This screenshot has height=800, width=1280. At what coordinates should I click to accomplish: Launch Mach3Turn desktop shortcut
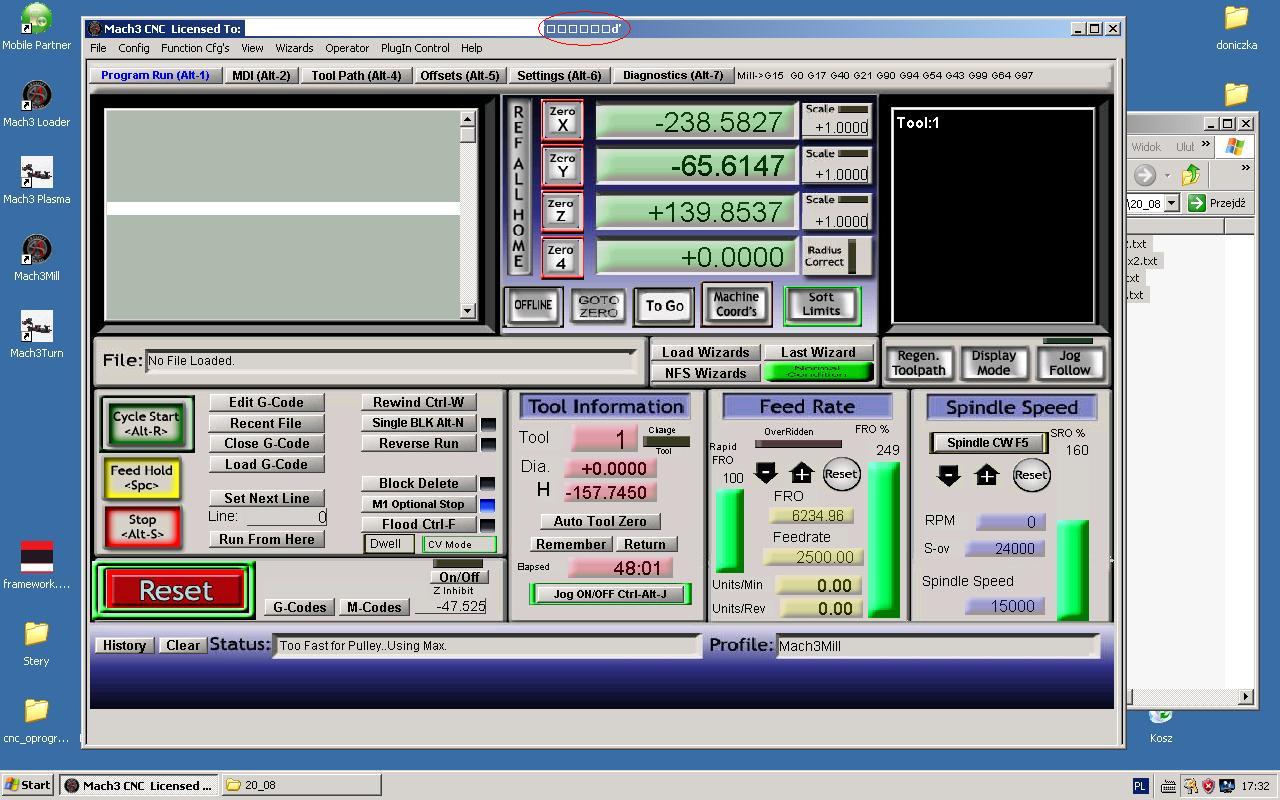(36, 334)
